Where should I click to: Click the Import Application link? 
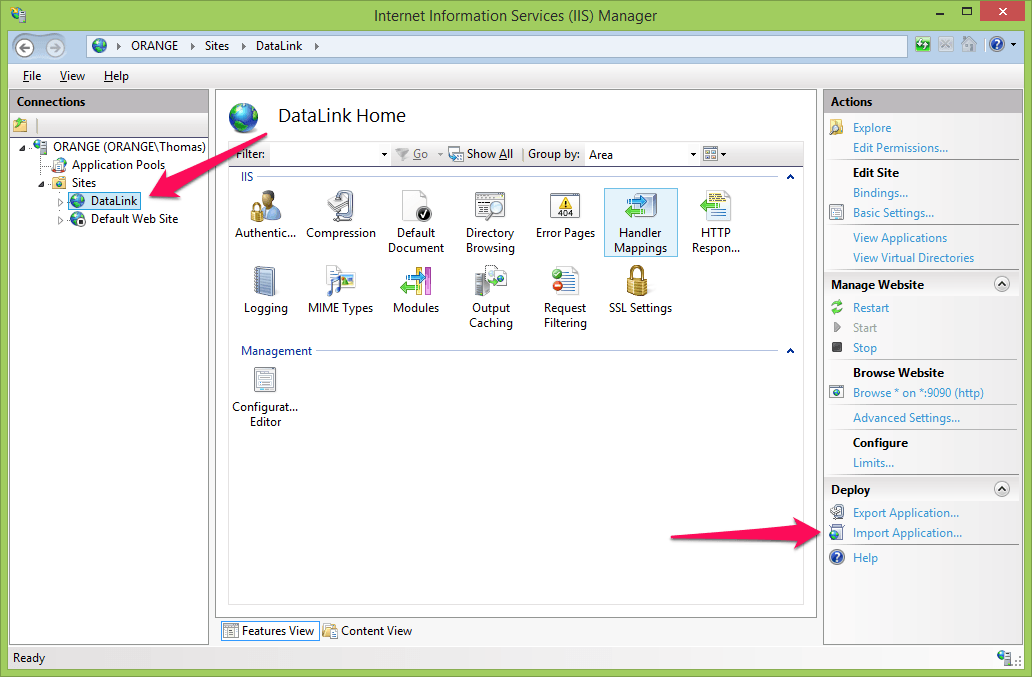tap(907, 533)
